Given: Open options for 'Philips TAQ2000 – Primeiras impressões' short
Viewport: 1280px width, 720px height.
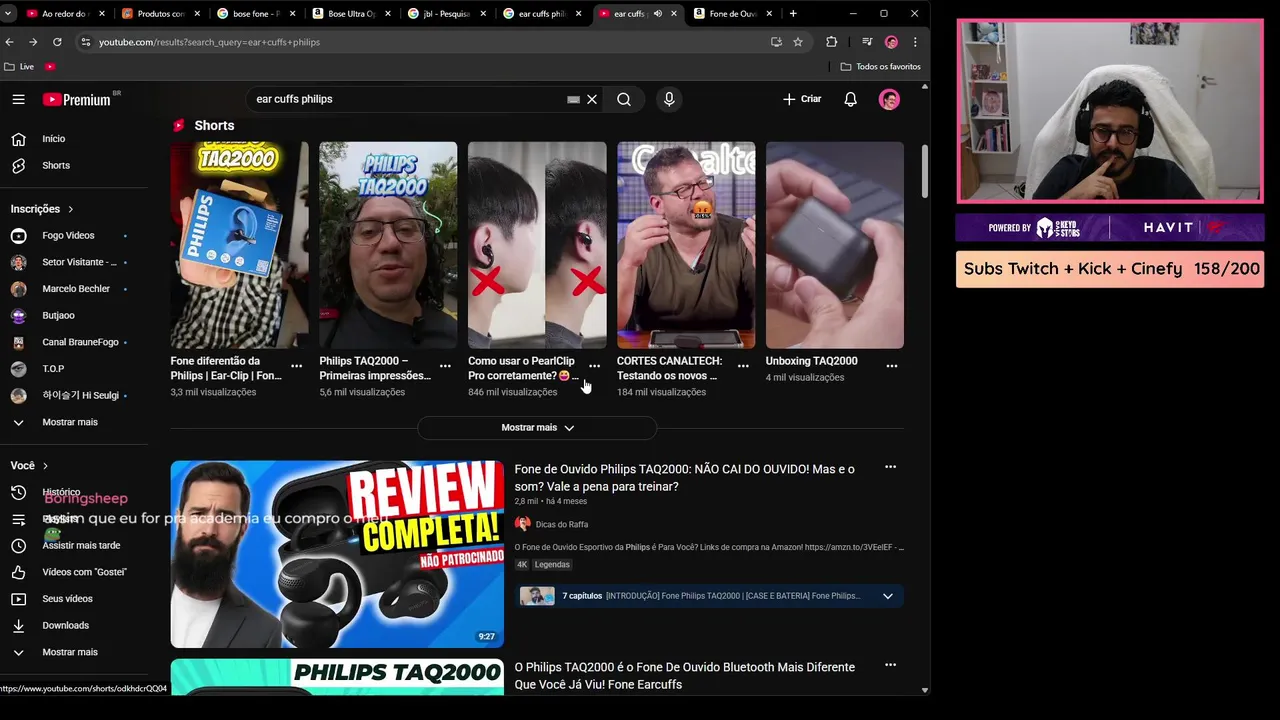Looking at the screenshot, I should click(445, 366).
